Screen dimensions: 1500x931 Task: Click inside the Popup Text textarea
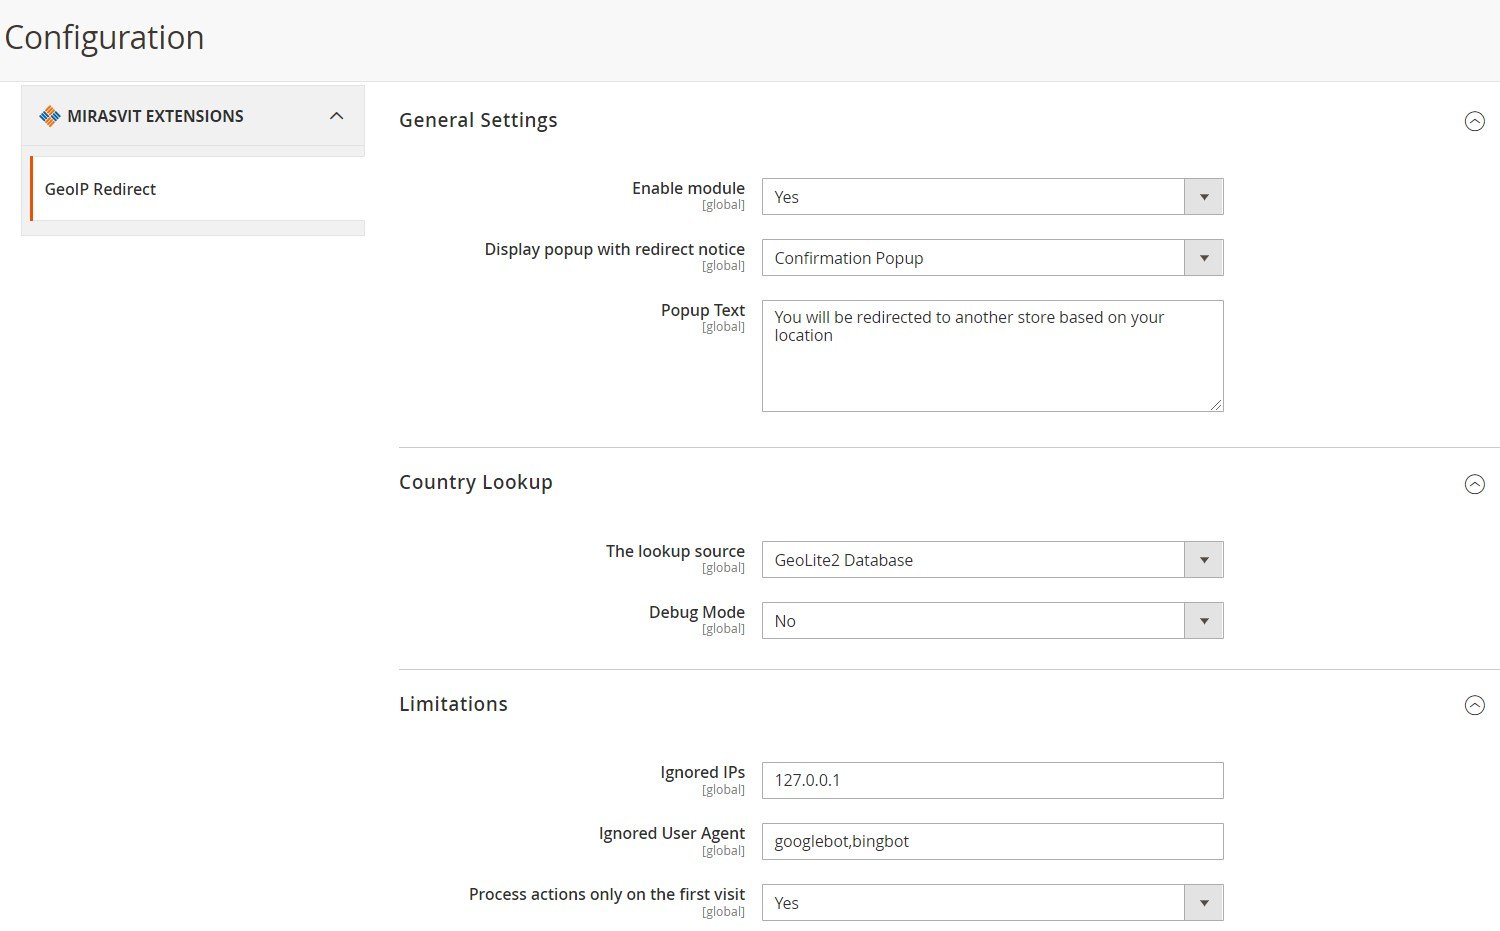pos(992,356)
